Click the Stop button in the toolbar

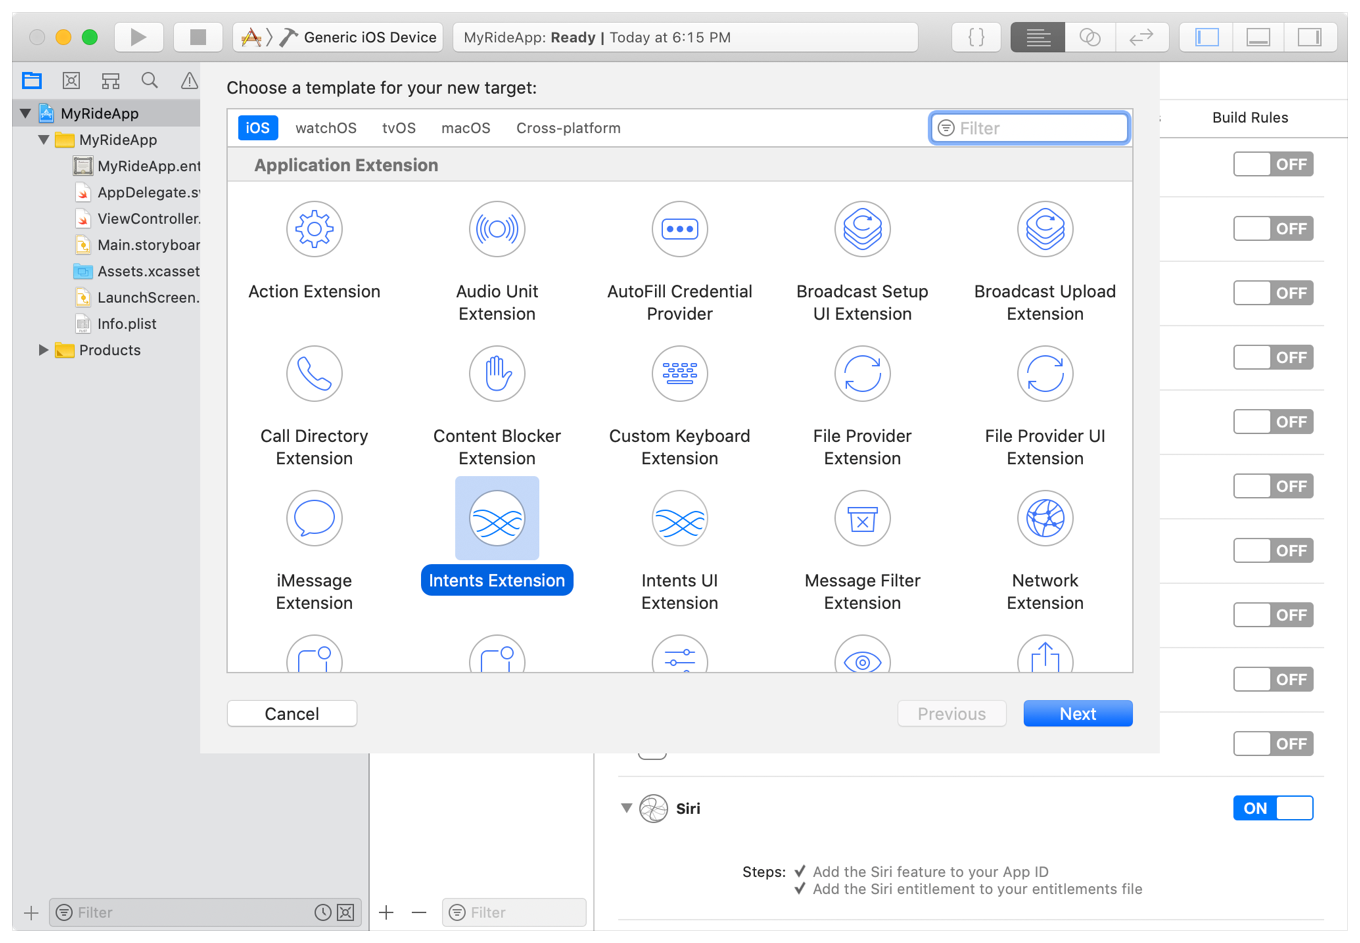197,36
